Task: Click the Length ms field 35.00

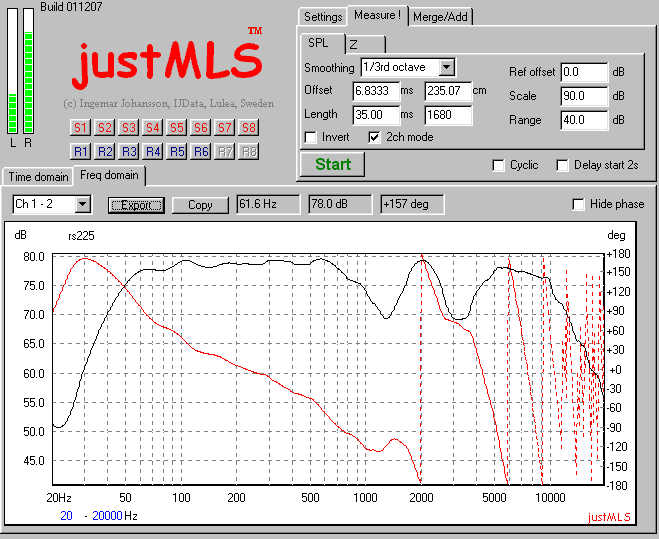Action: coord(376,115)
